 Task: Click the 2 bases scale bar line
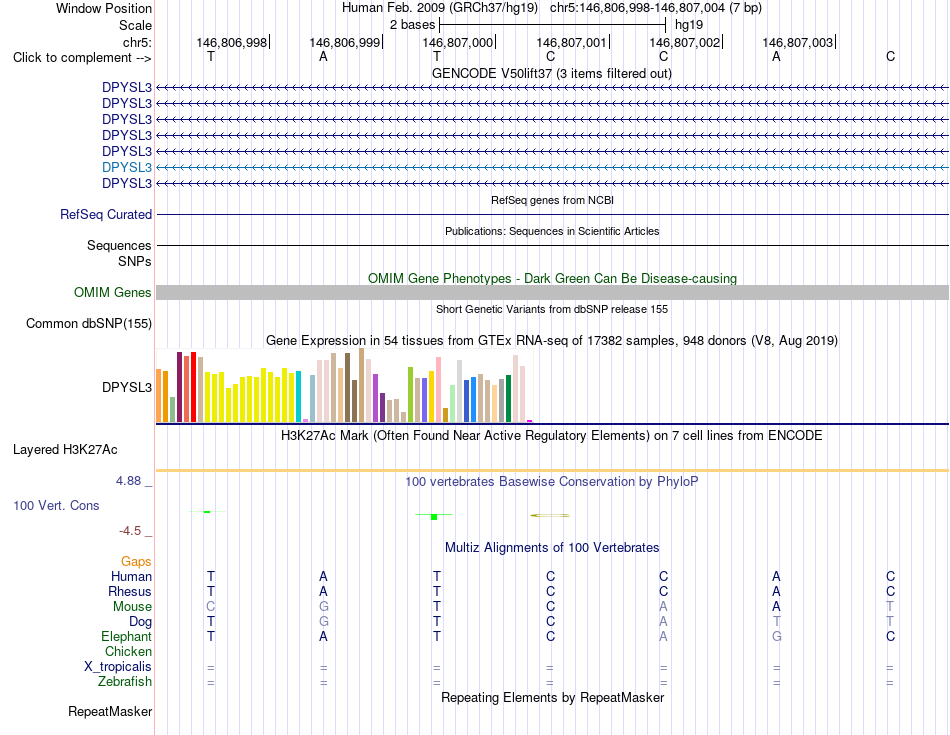tap(553, 25)
